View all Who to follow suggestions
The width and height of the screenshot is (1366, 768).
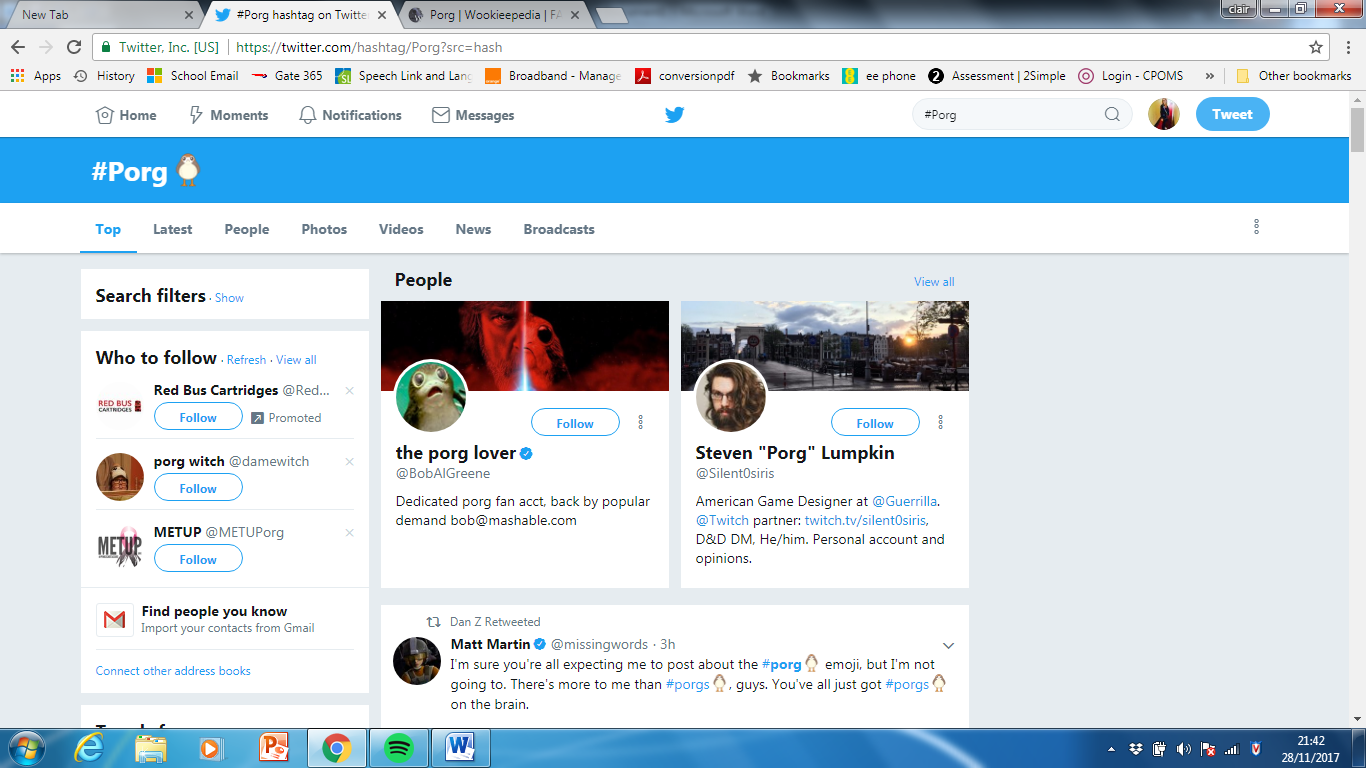coord(296,360)
